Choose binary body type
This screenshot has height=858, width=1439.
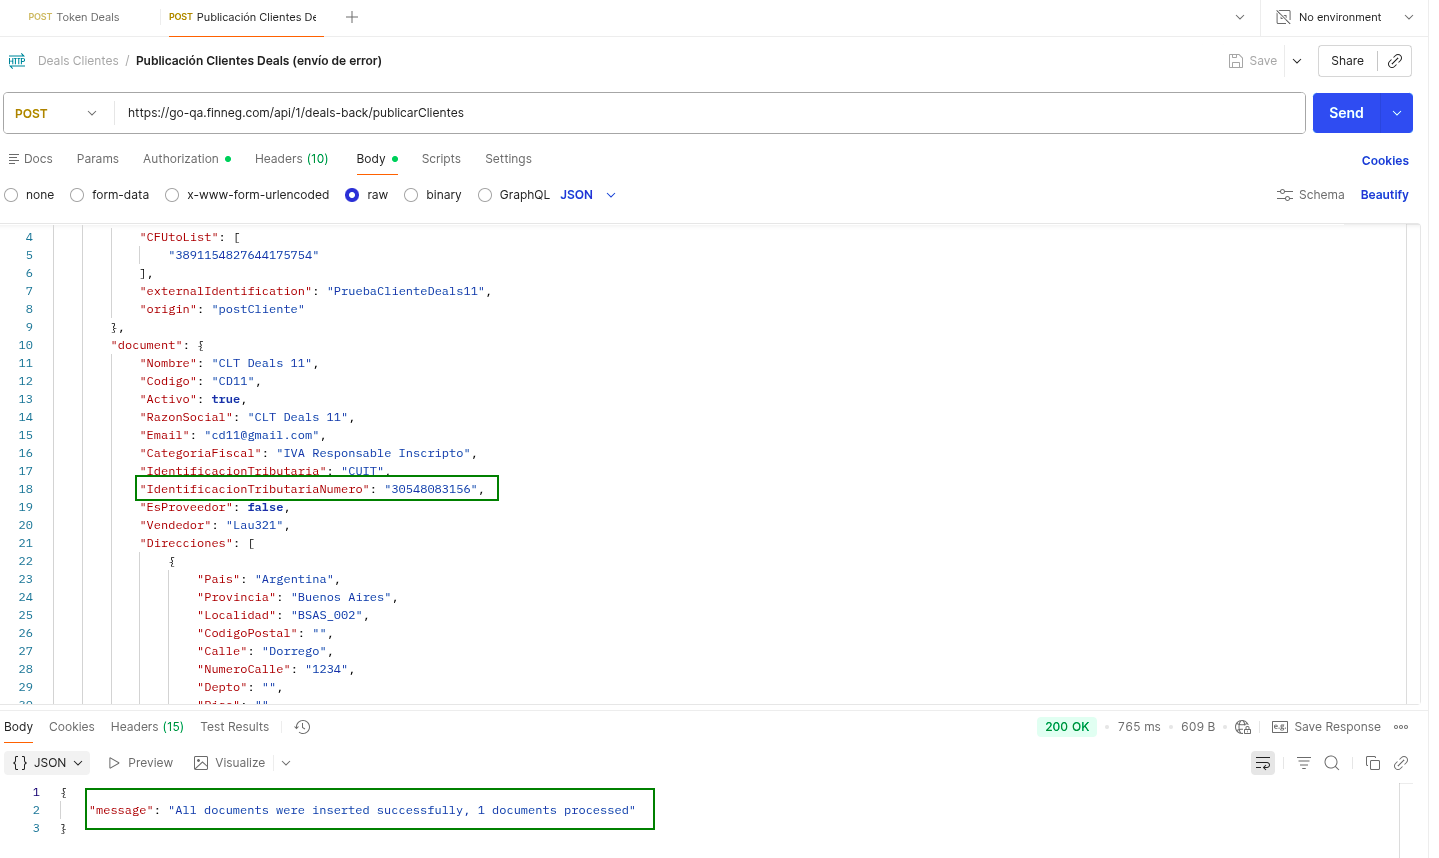pos(411,195)
